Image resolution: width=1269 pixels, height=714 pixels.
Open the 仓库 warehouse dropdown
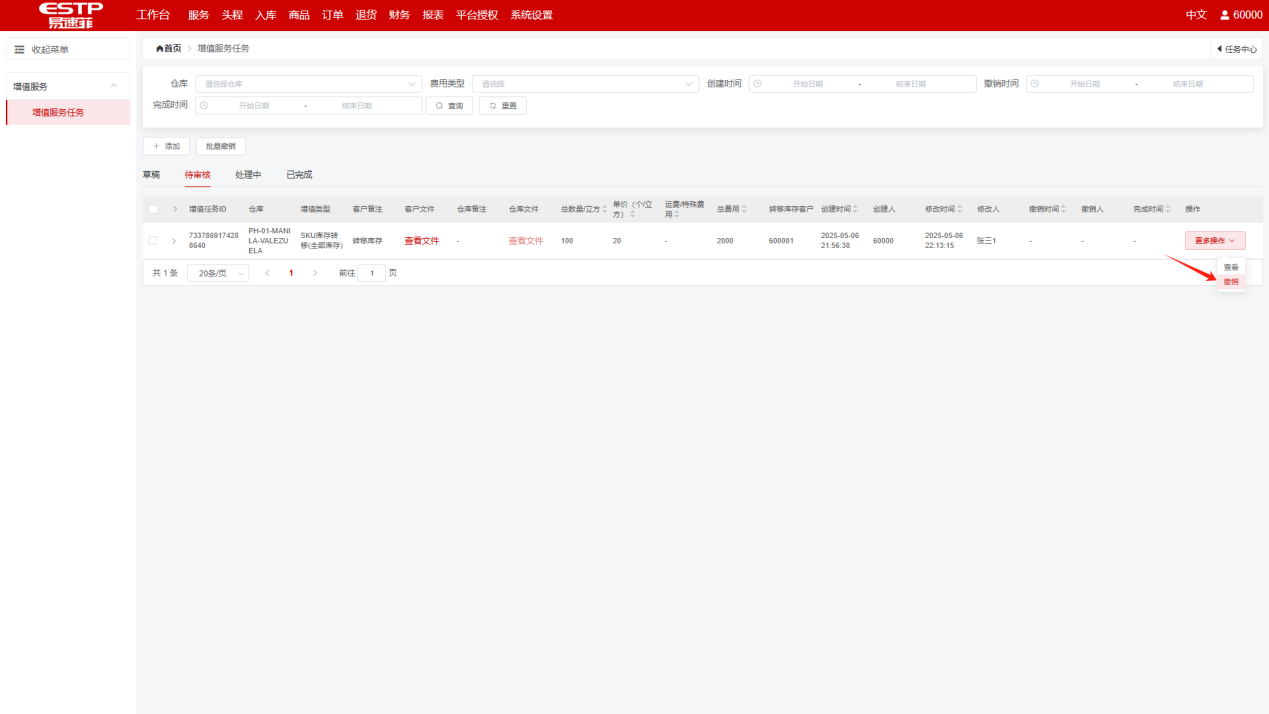(x=308, y=84)
